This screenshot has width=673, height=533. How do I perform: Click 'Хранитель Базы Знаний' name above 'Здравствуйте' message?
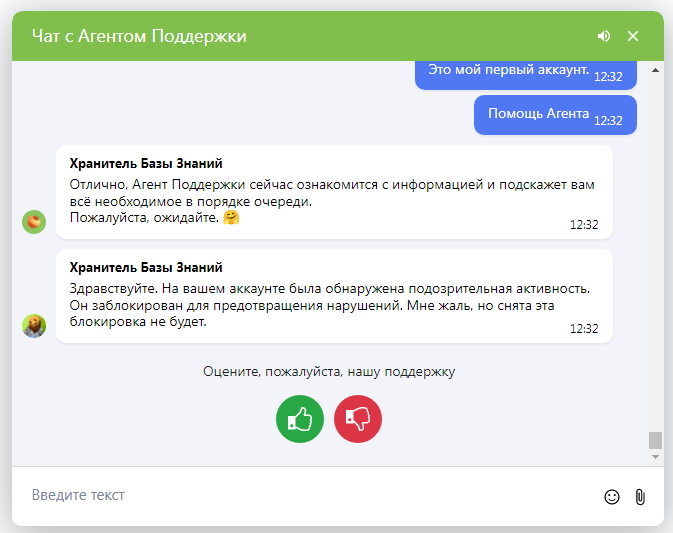click(146, 267)
